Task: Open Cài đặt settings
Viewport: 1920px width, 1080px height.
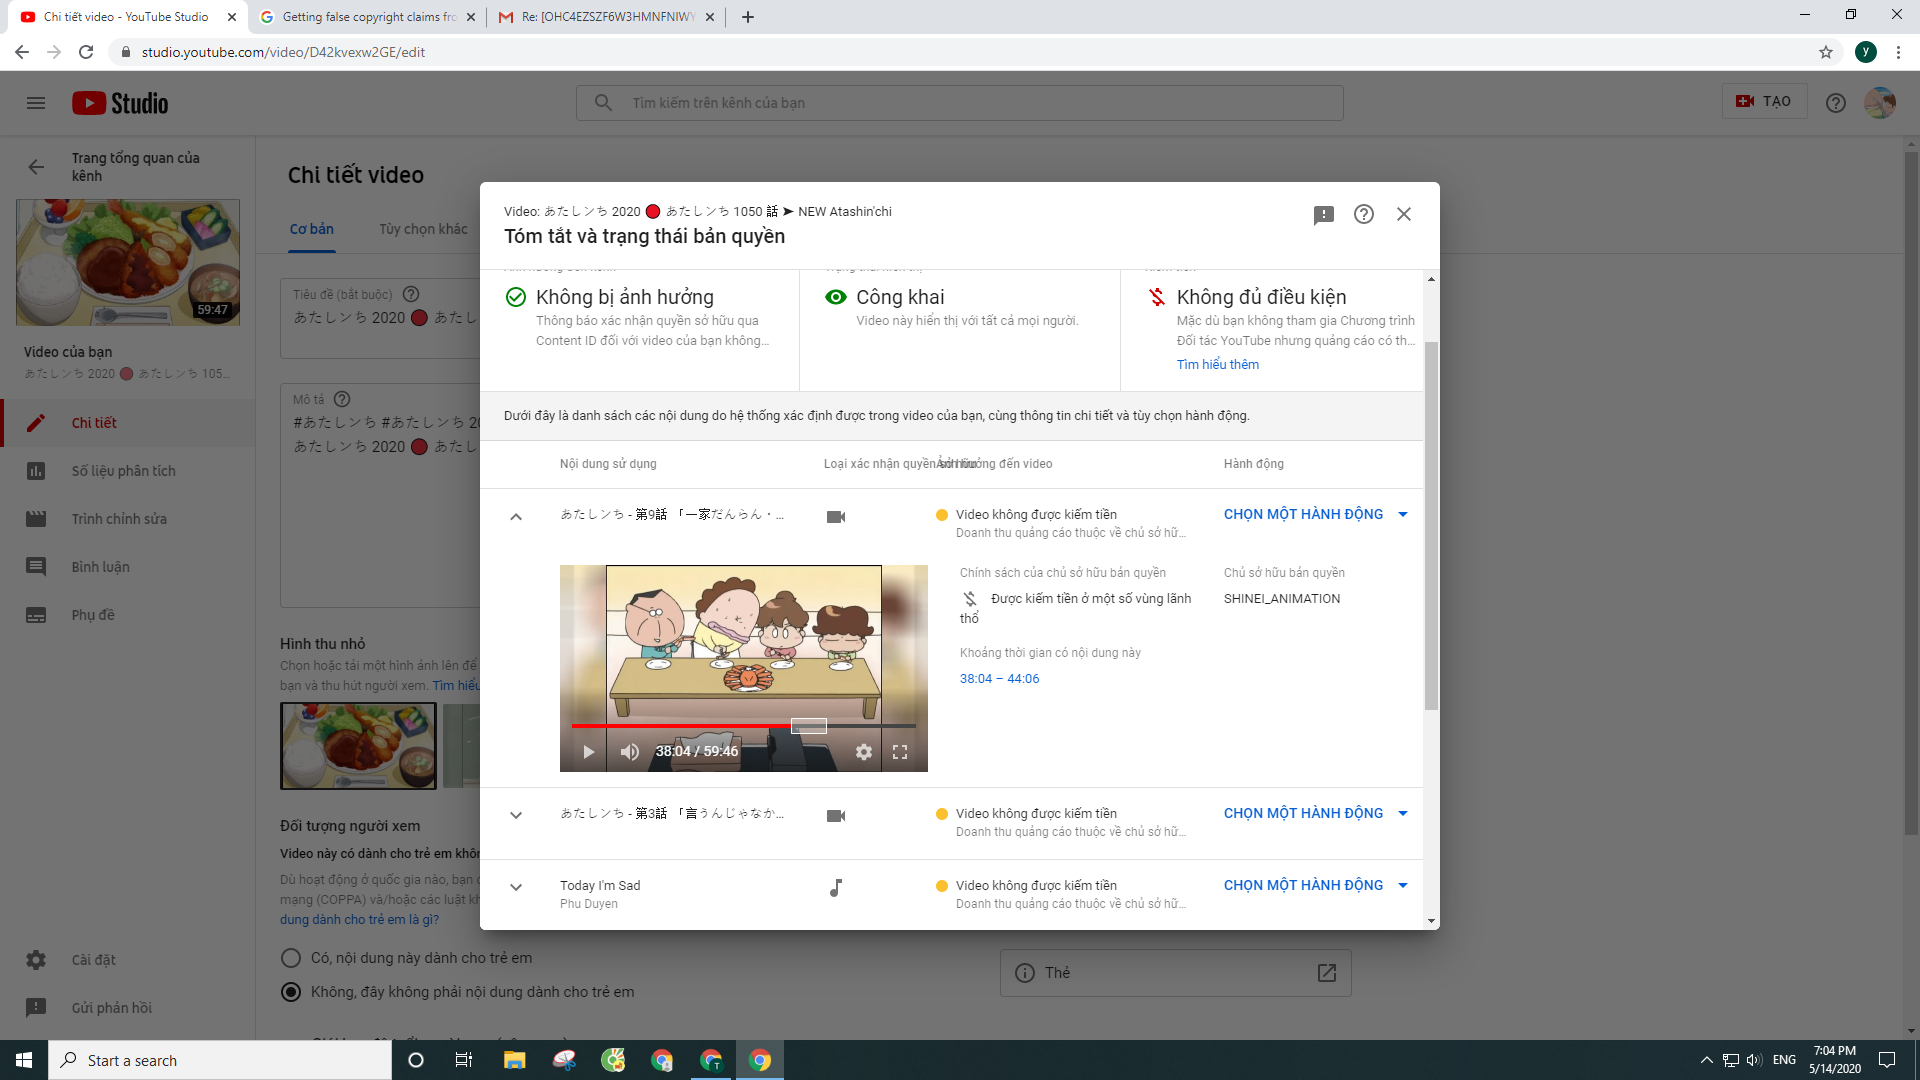Action: point(128,960)
